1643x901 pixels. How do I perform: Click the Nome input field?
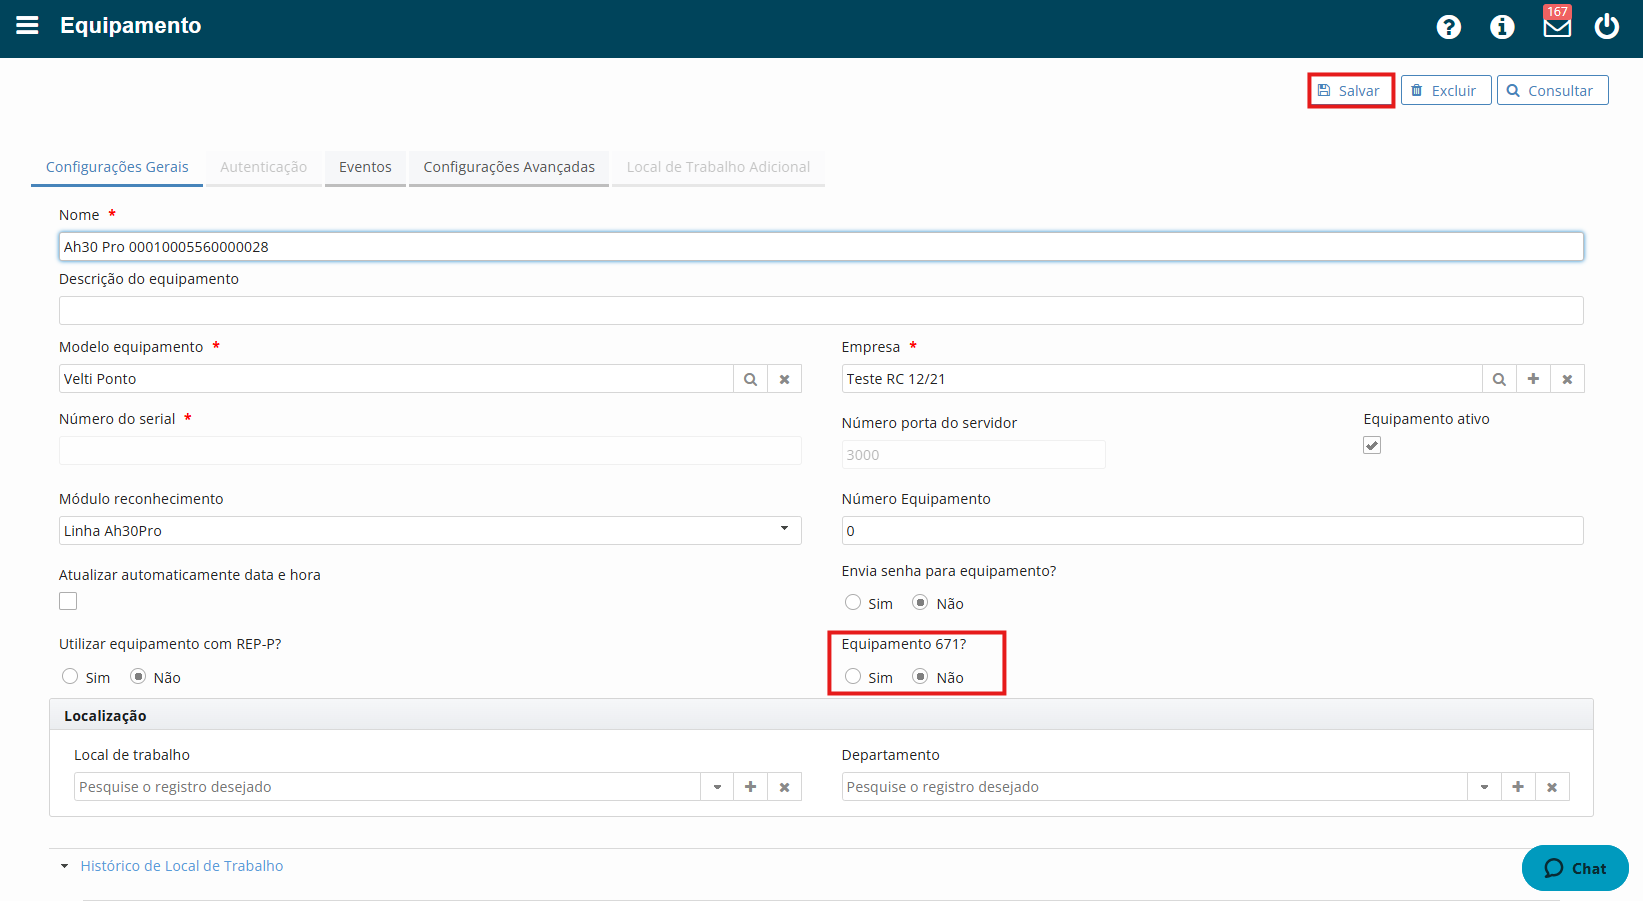821,247
